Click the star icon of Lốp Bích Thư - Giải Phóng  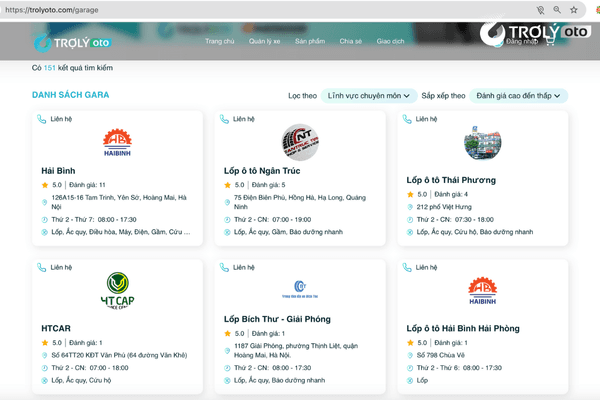click(227, 333)
